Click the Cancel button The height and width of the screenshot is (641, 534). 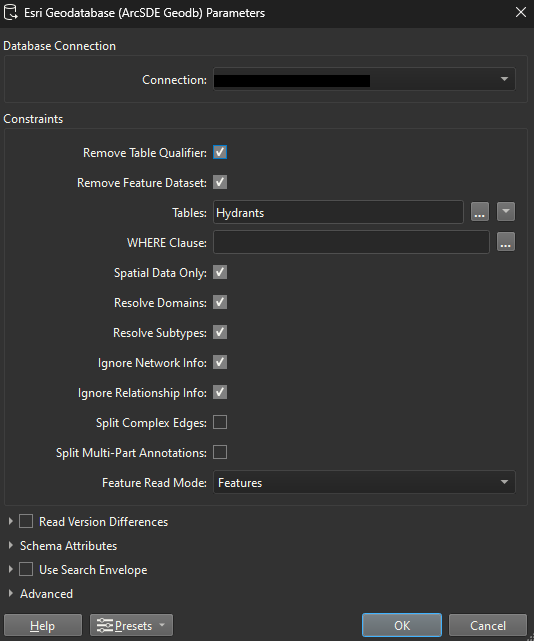[x=488, y=625]
